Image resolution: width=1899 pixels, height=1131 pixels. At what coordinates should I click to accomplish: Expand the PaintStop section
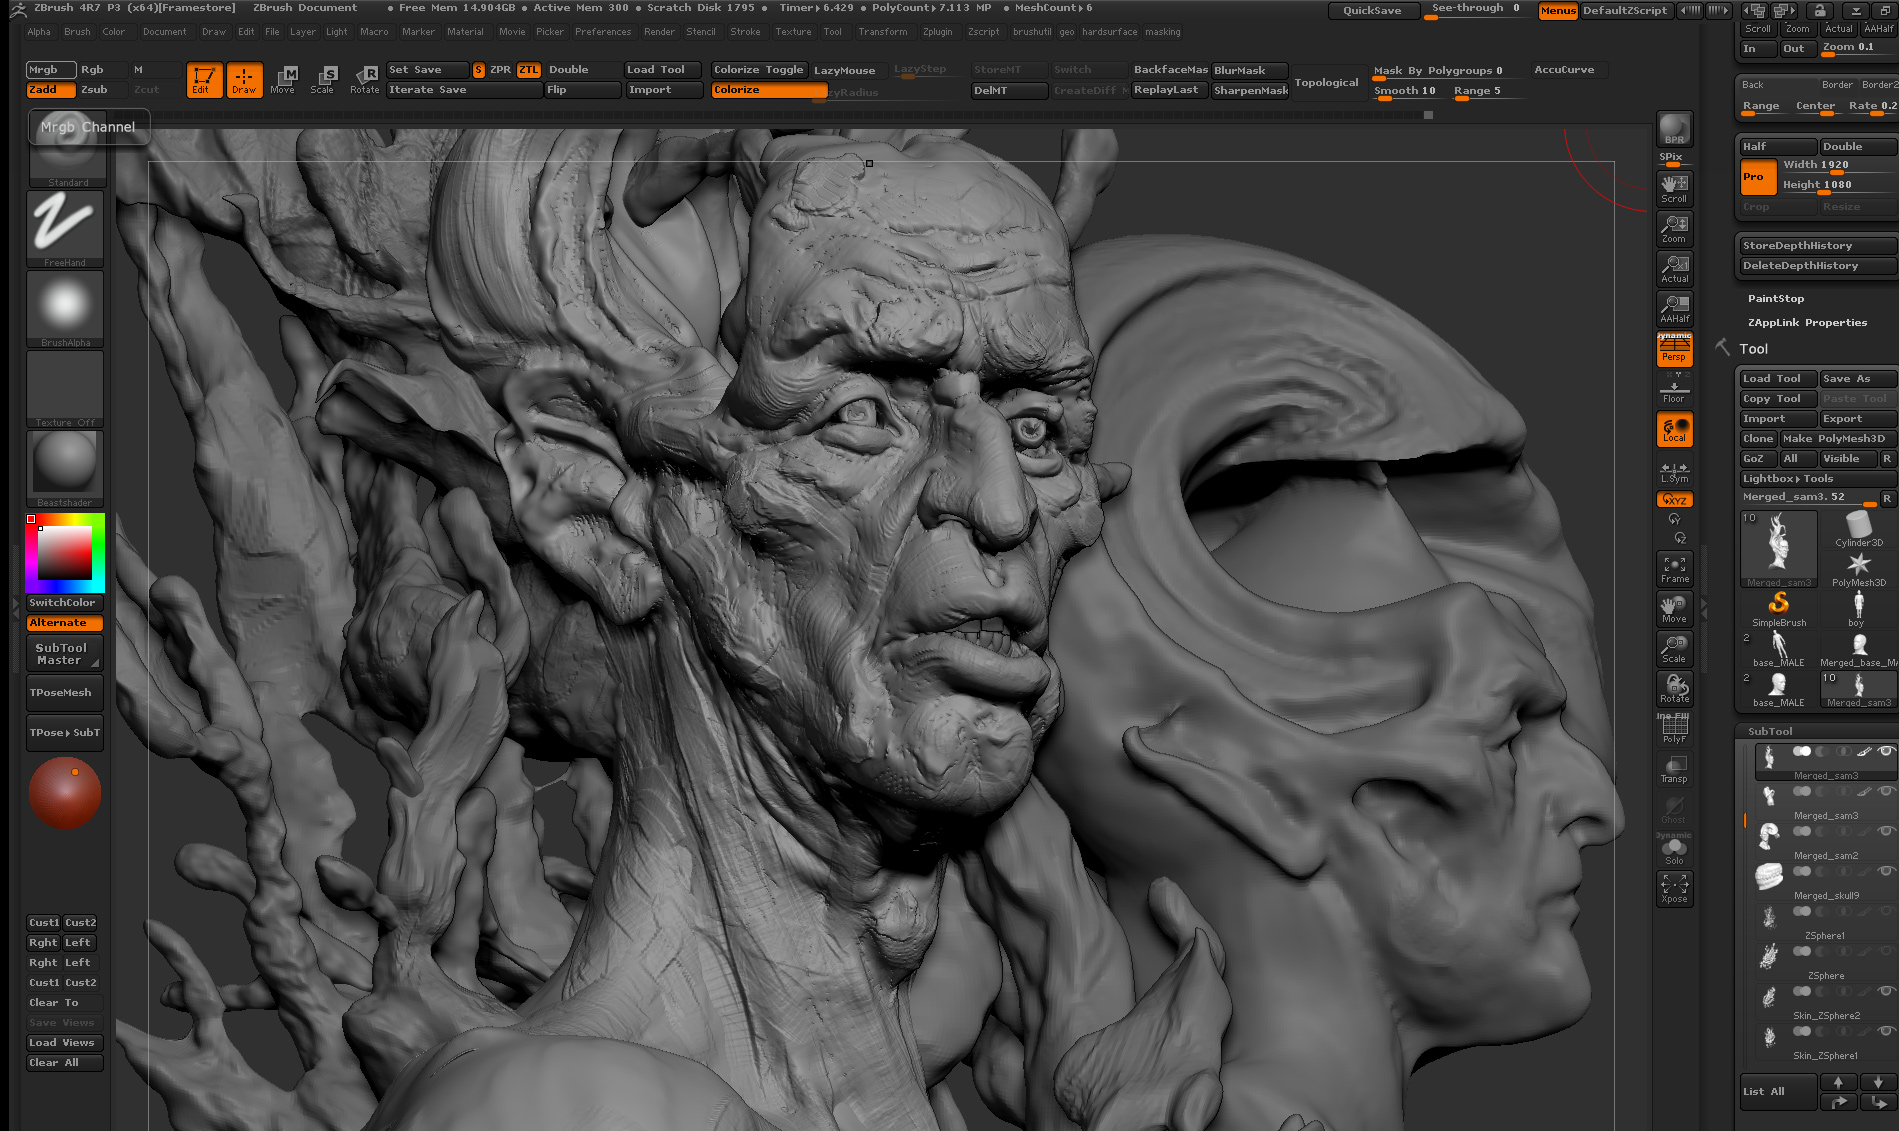click(1776, 299)
